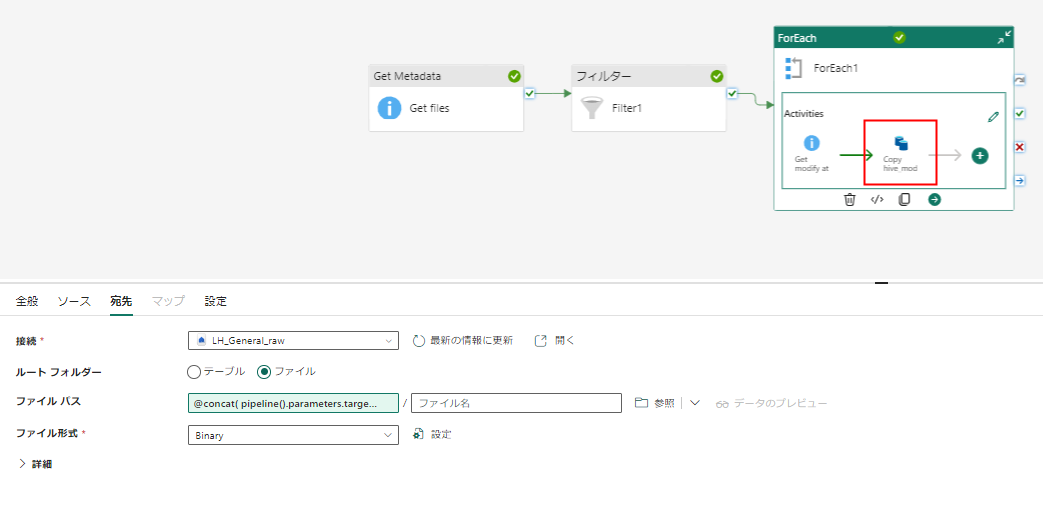This screenshot has height=513, width=1043.
Task: Click the @concat file path field
Action: point(293,403)
